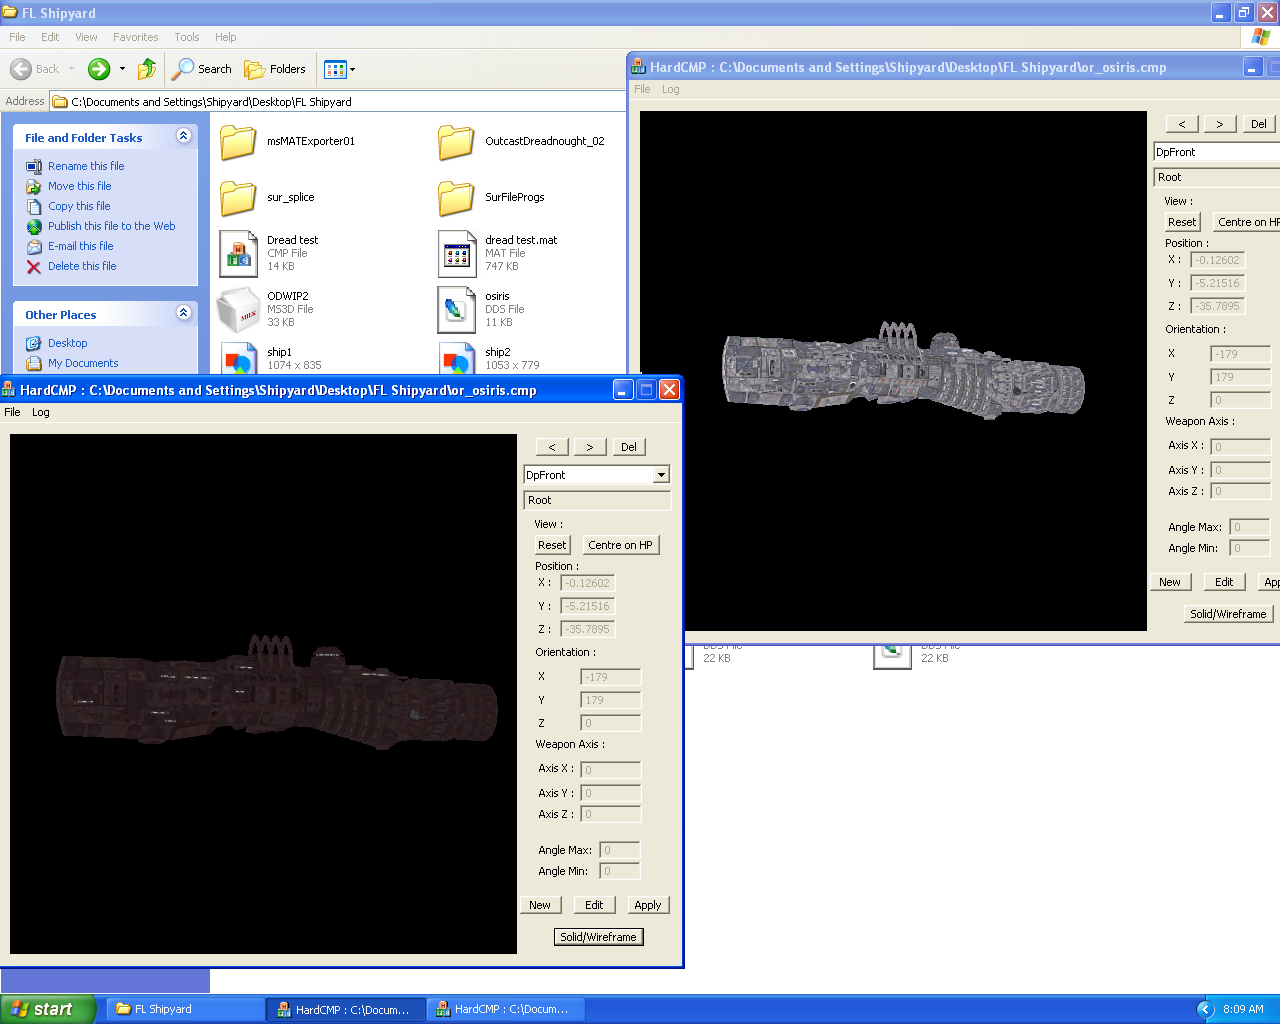1280x1024 pixels.
Task: Open the Views button dropdown
Action: [340, 69]
